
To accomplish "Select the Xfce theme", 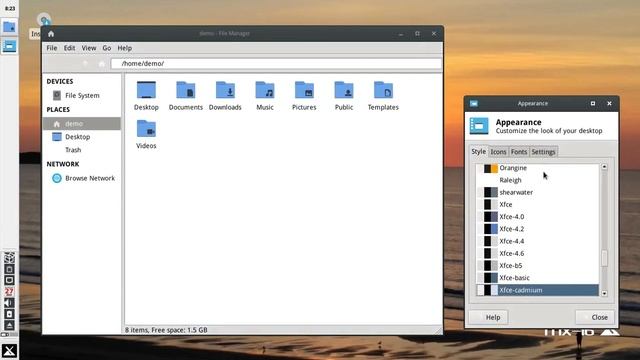I will 537,204.
